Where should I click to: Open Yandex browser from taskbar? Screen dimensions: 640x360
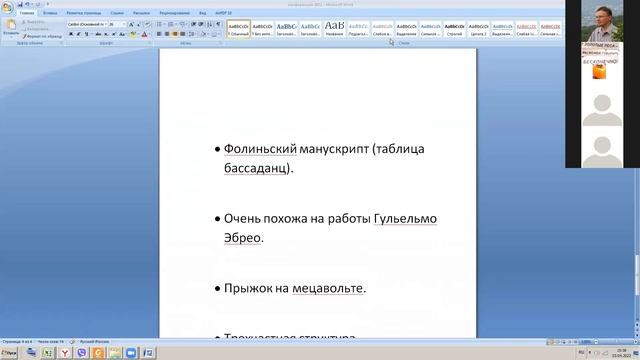tap(64, 353)
